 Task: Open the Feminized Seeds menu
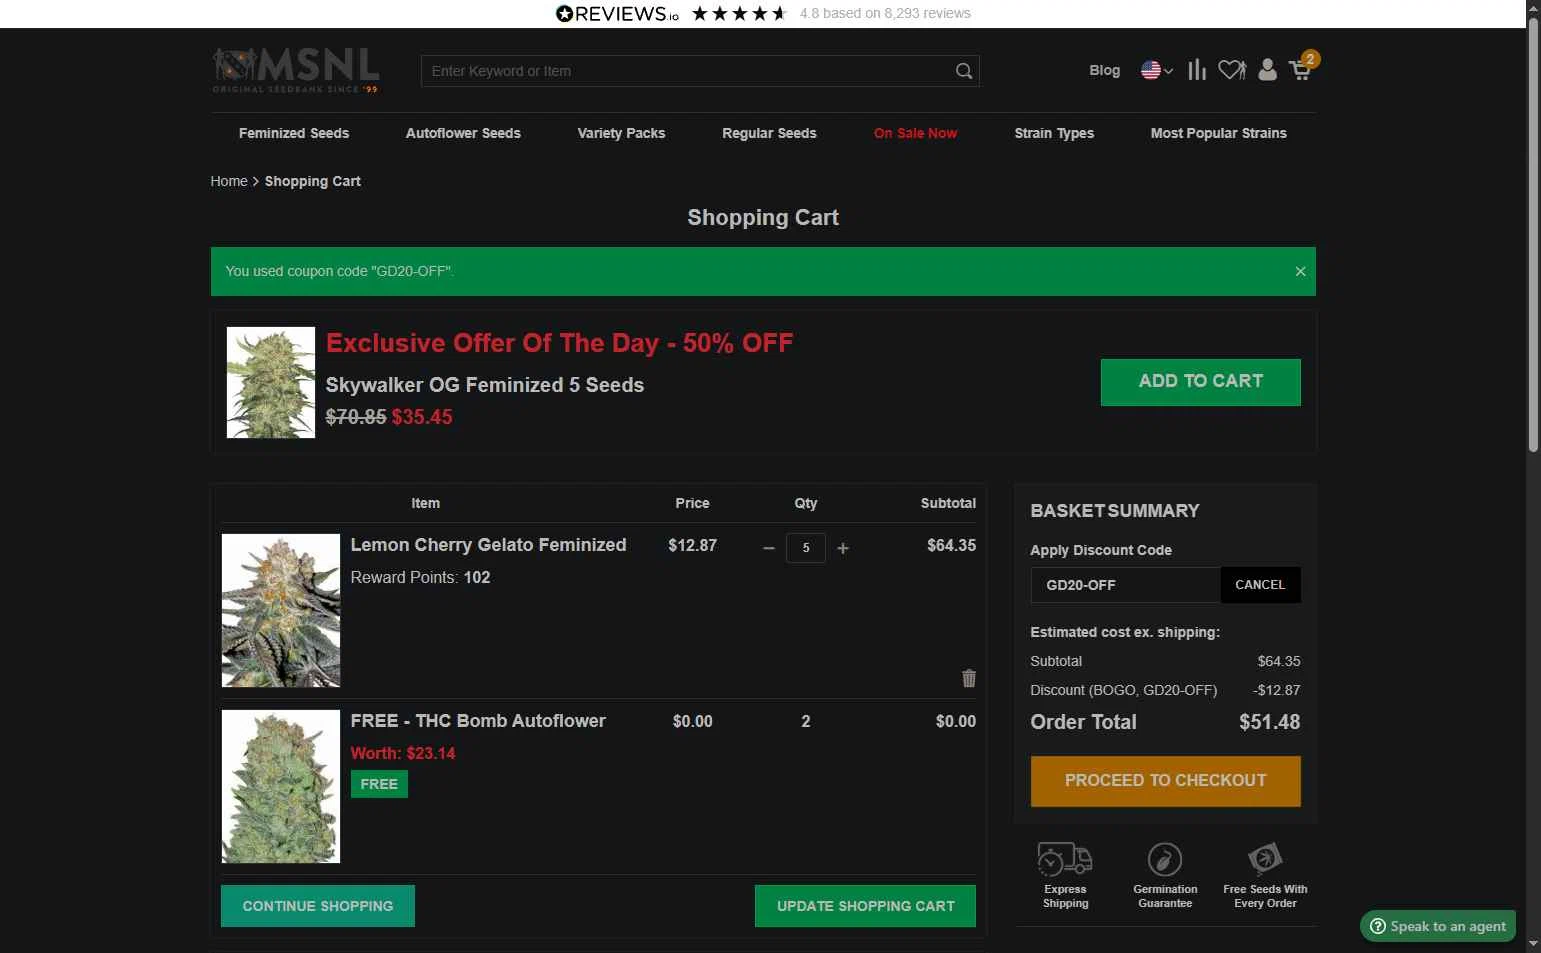[294, 133]
